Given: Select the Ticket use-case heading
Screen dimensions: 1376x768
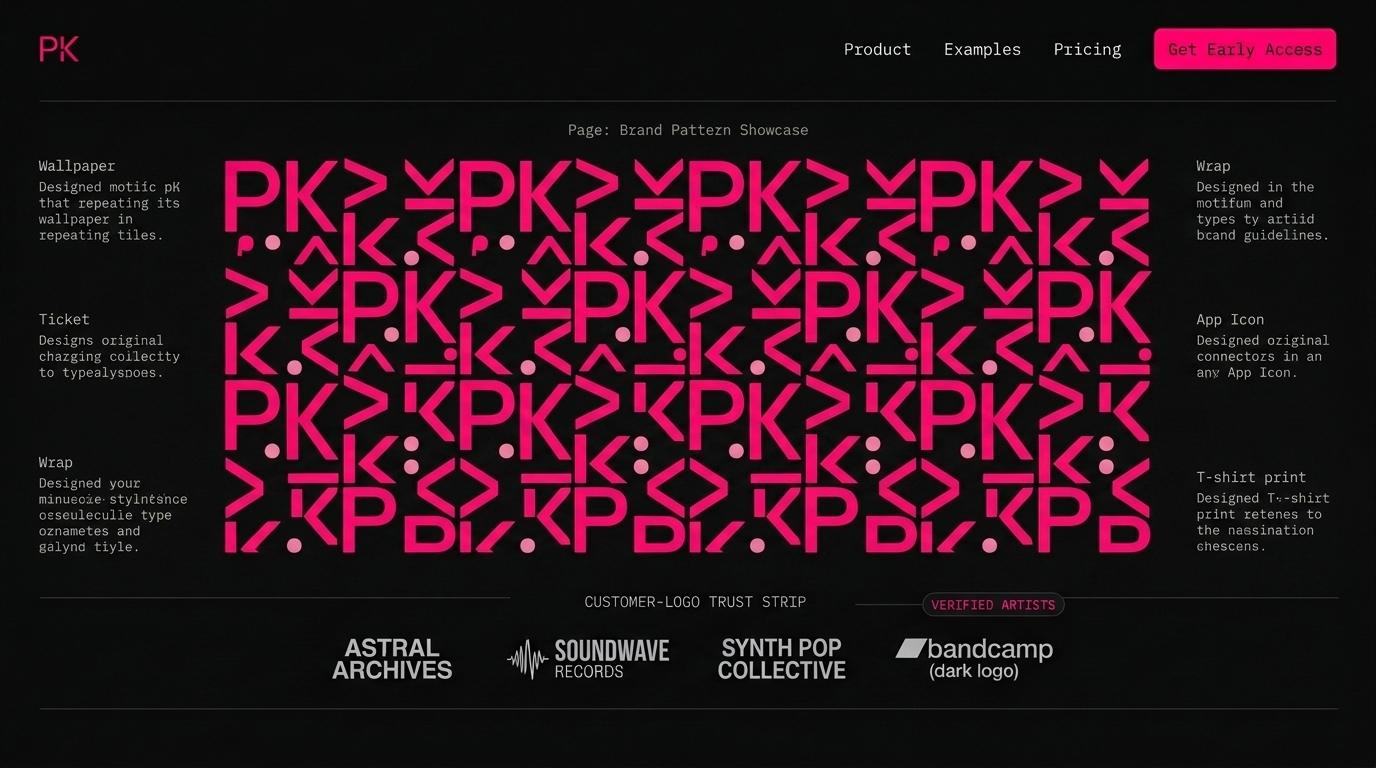Looking at the screenshot, I should (64, 319).
